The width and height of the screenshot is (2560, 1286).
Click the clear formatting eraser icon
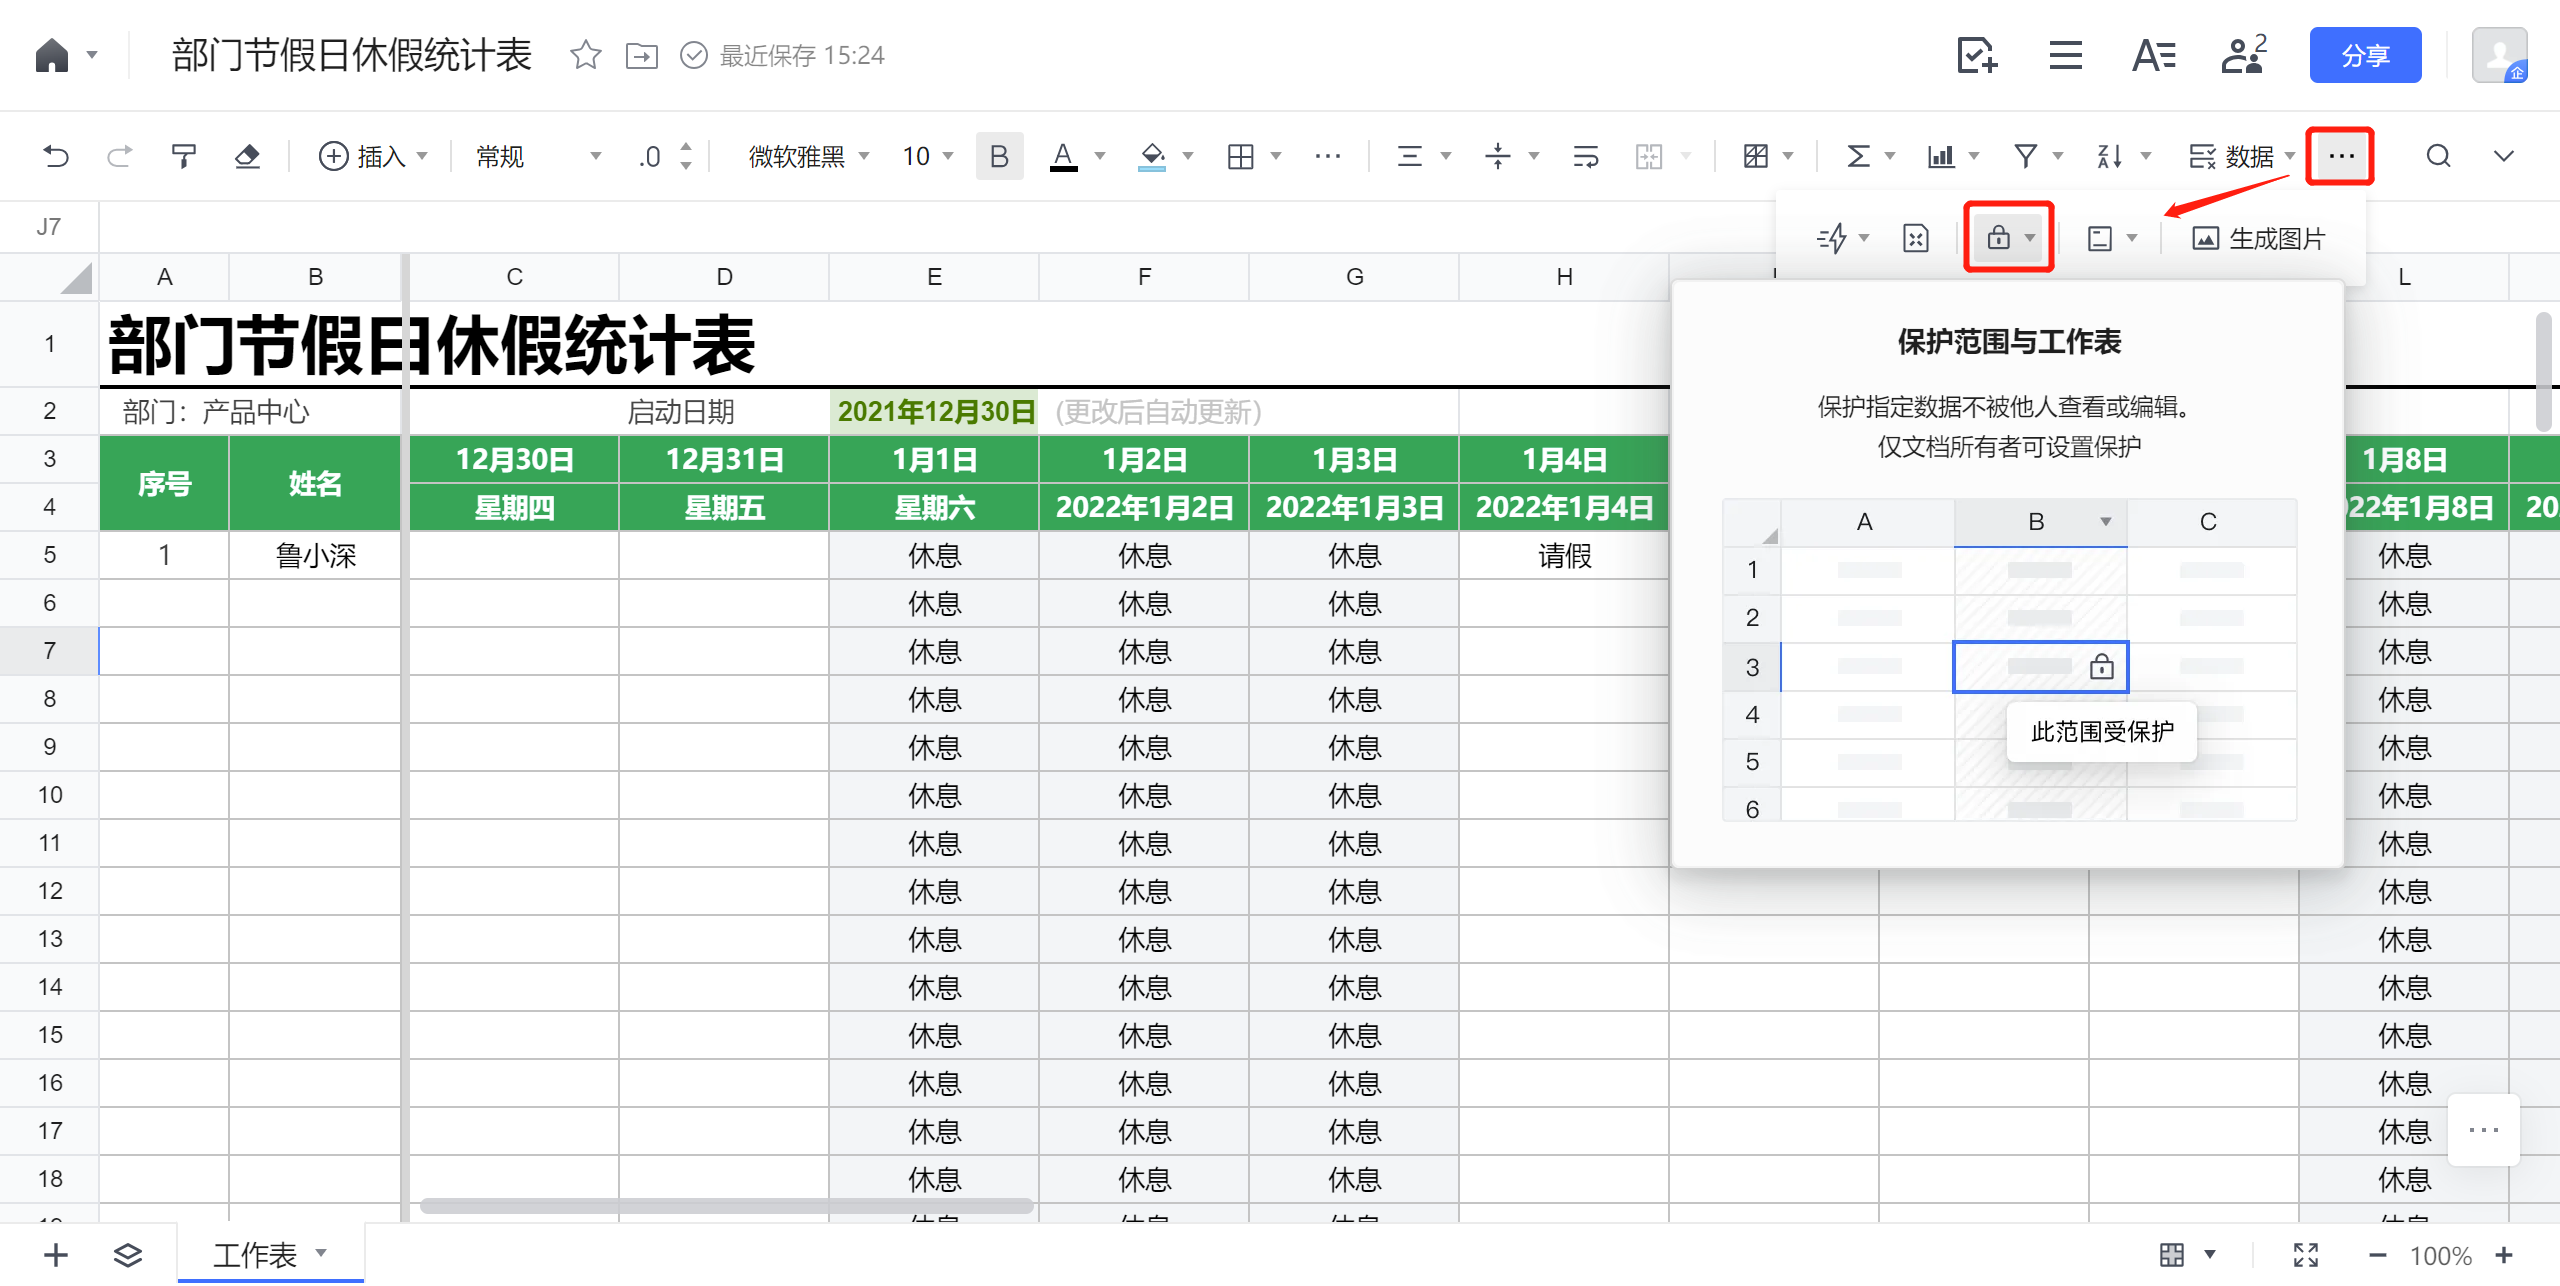click(x=247, y=156)
